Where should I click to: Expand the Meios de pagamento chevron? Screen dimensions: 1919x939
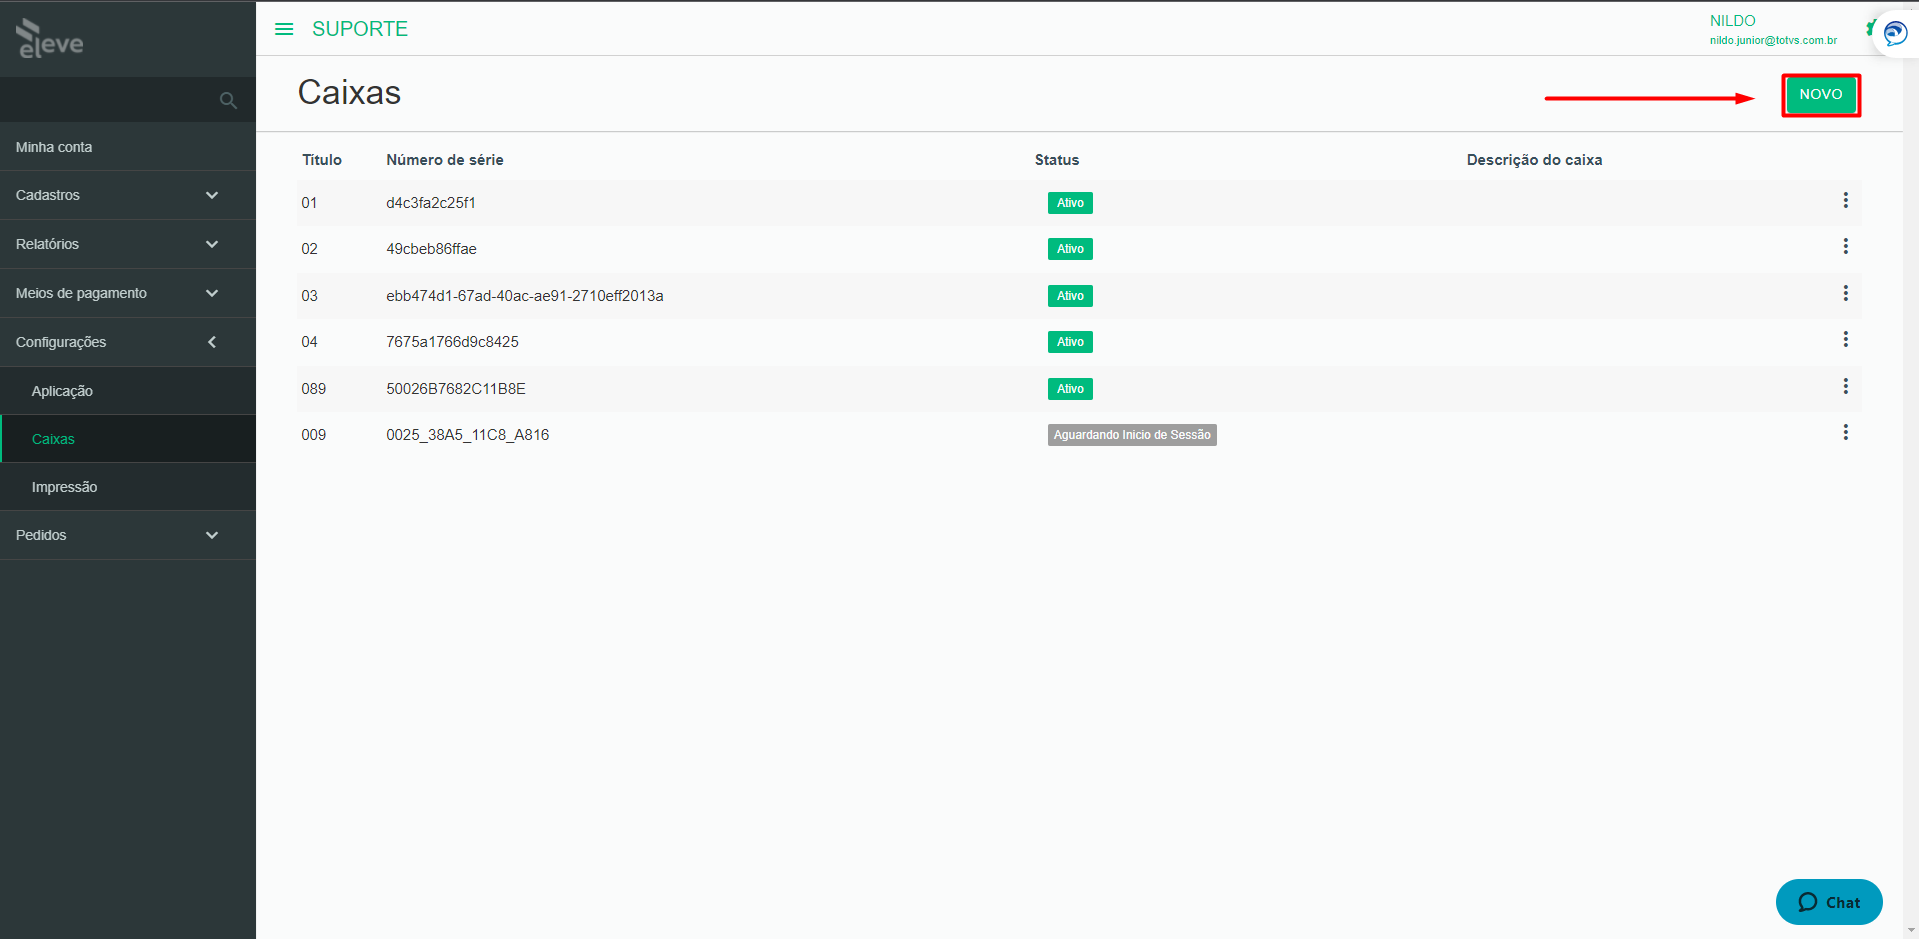(212, 293)
